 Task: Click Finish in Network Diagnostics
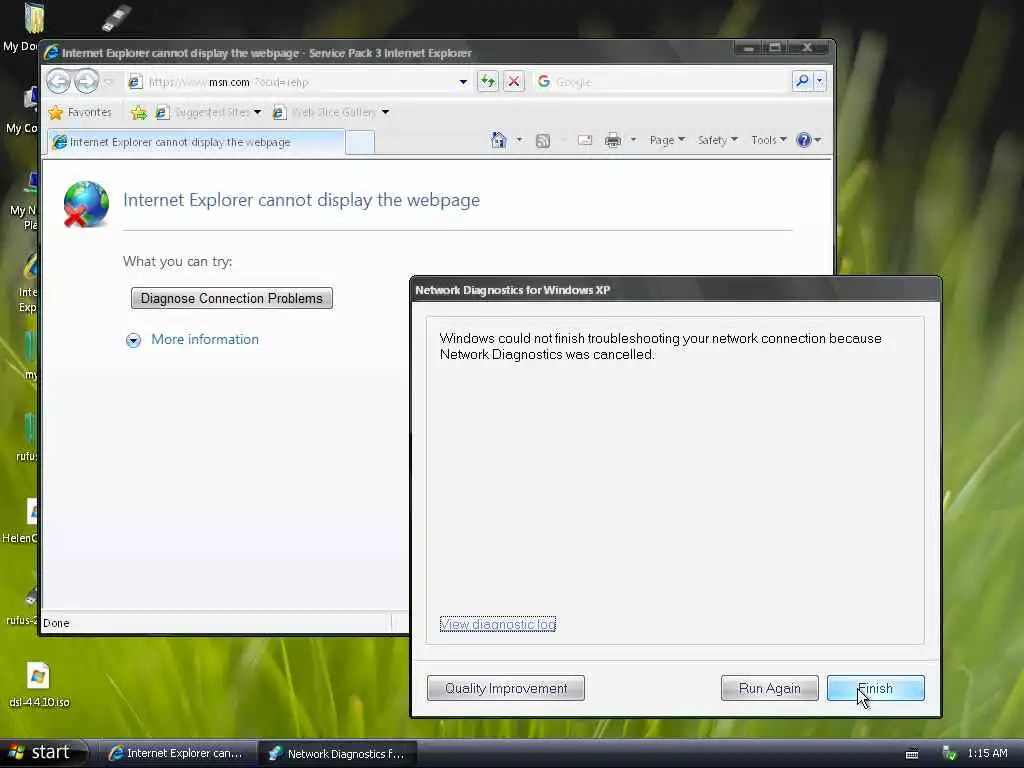875,688
